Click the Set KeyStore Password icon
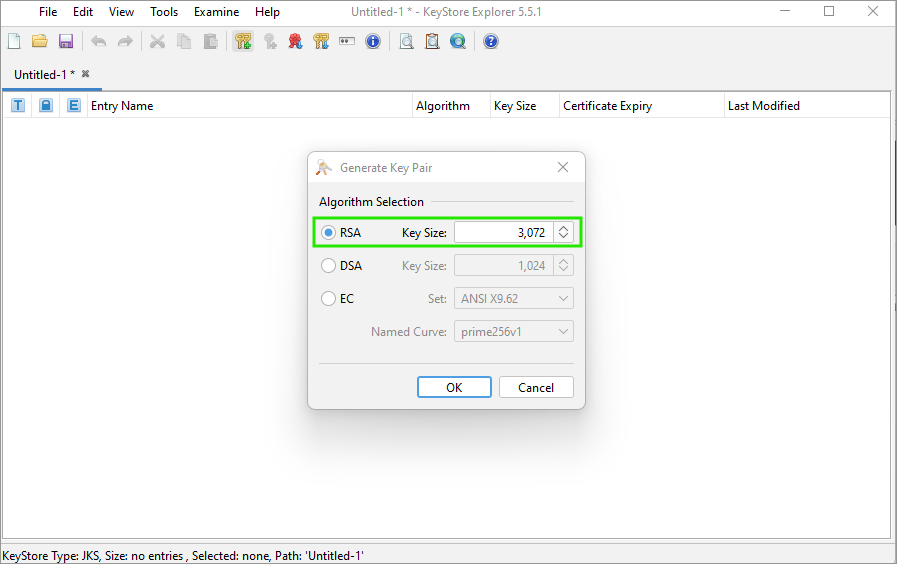The image size is (897, 564). (347, 41)
